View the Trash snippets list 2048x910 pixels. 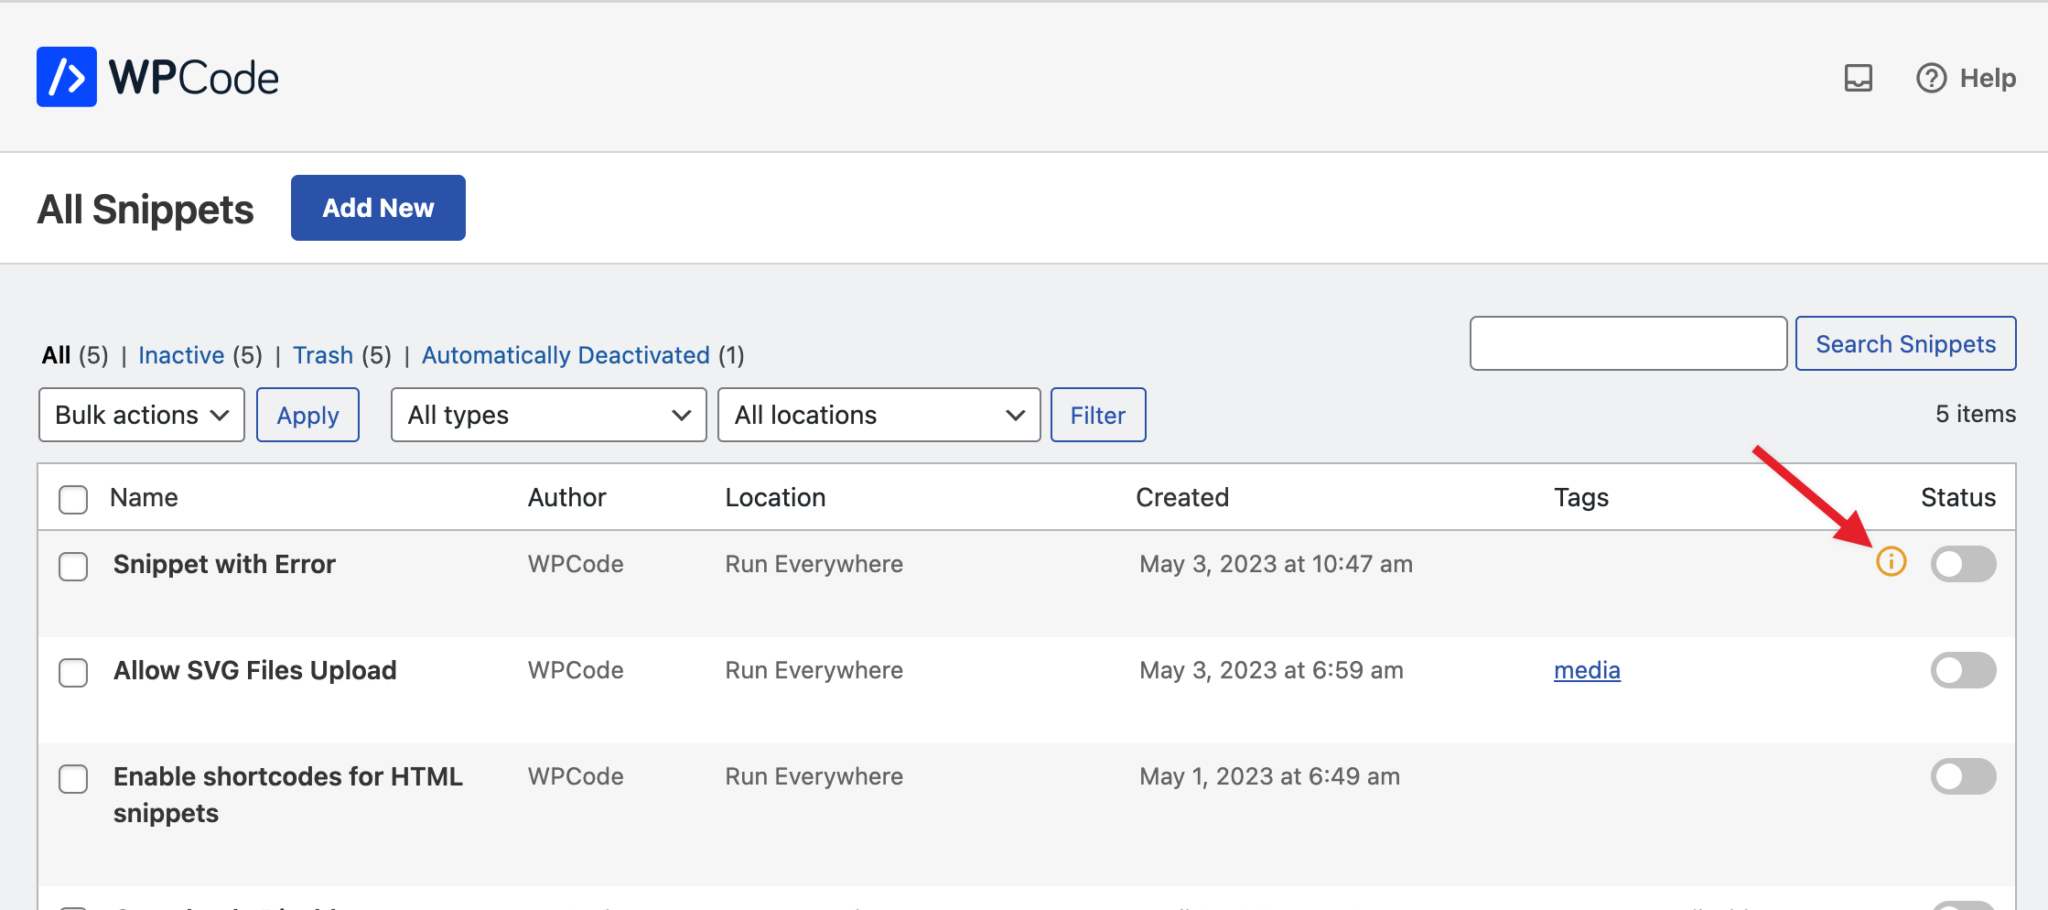point(323,355)
